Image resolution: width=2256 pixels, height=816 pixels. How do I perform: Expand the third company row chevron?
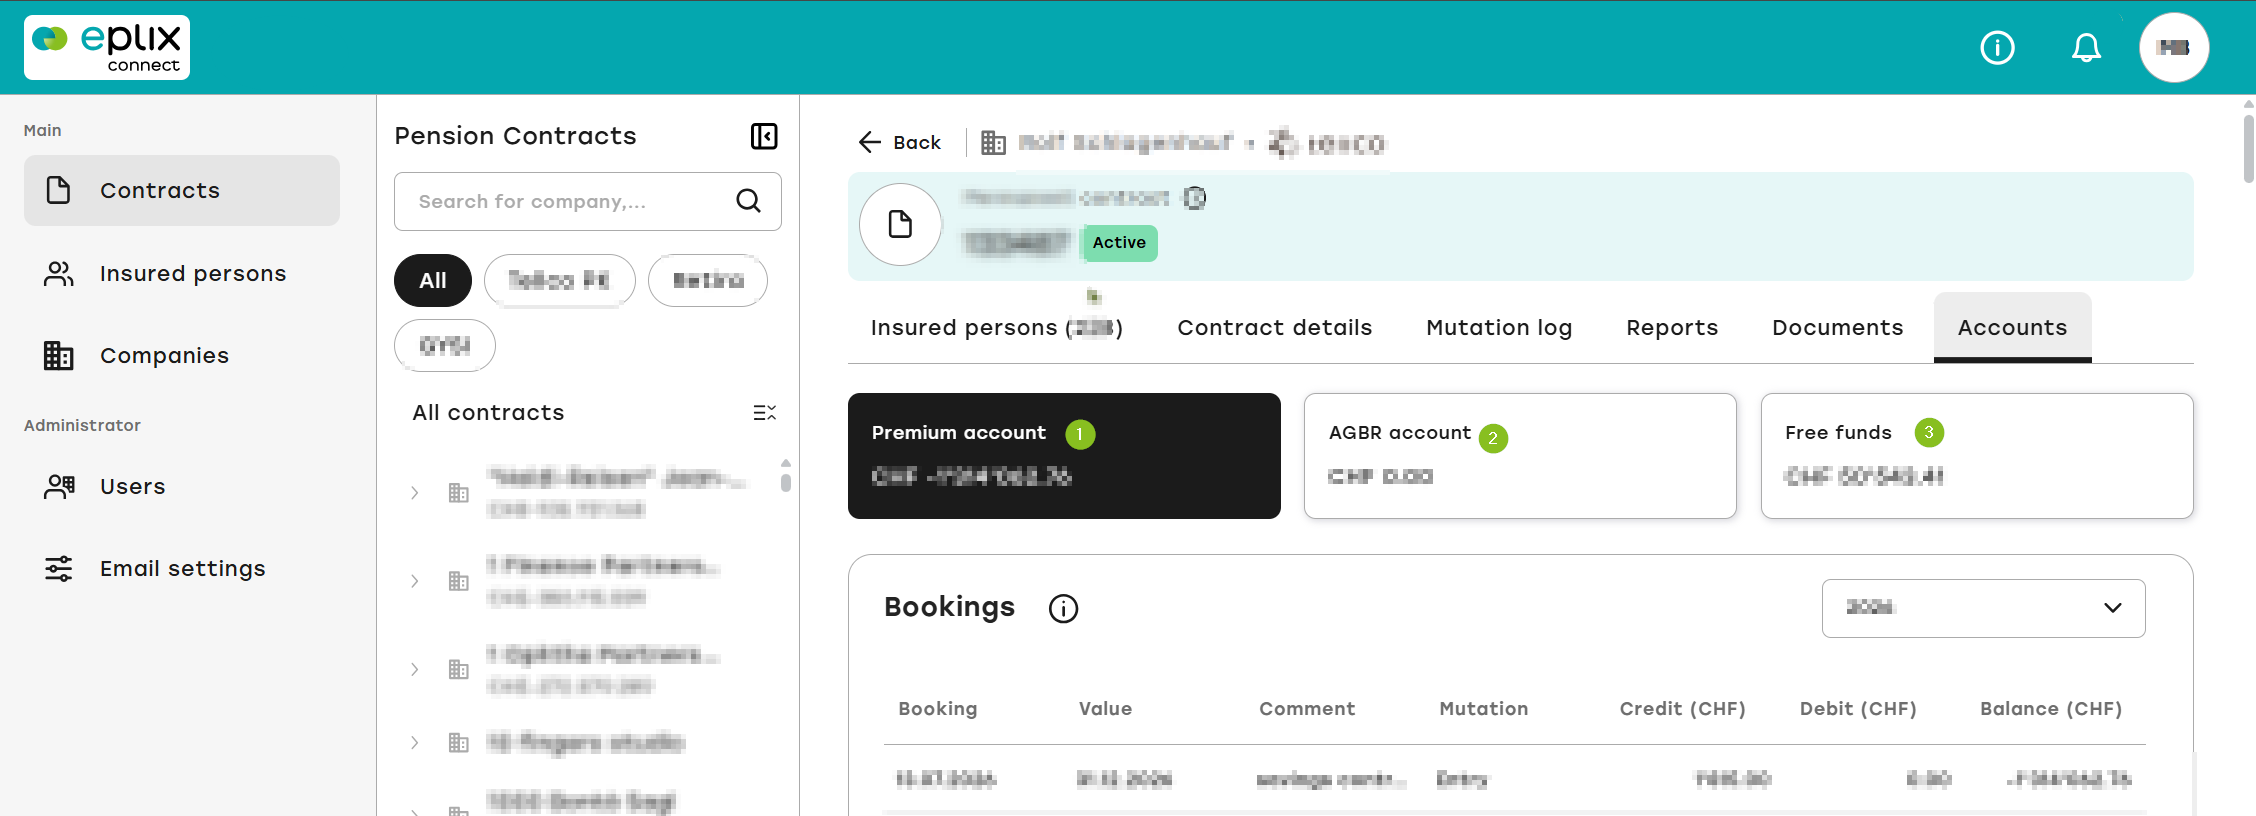point(415,669)
